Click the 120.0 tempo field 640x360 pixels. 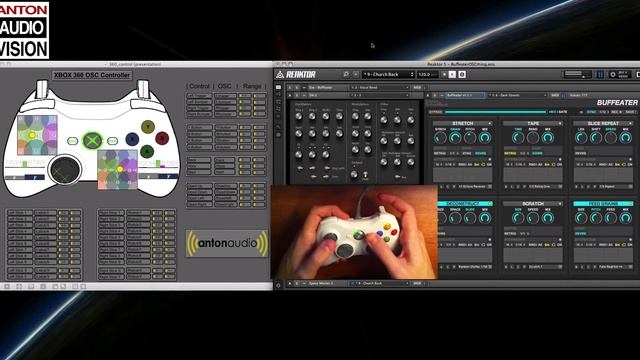pos(427,74)
